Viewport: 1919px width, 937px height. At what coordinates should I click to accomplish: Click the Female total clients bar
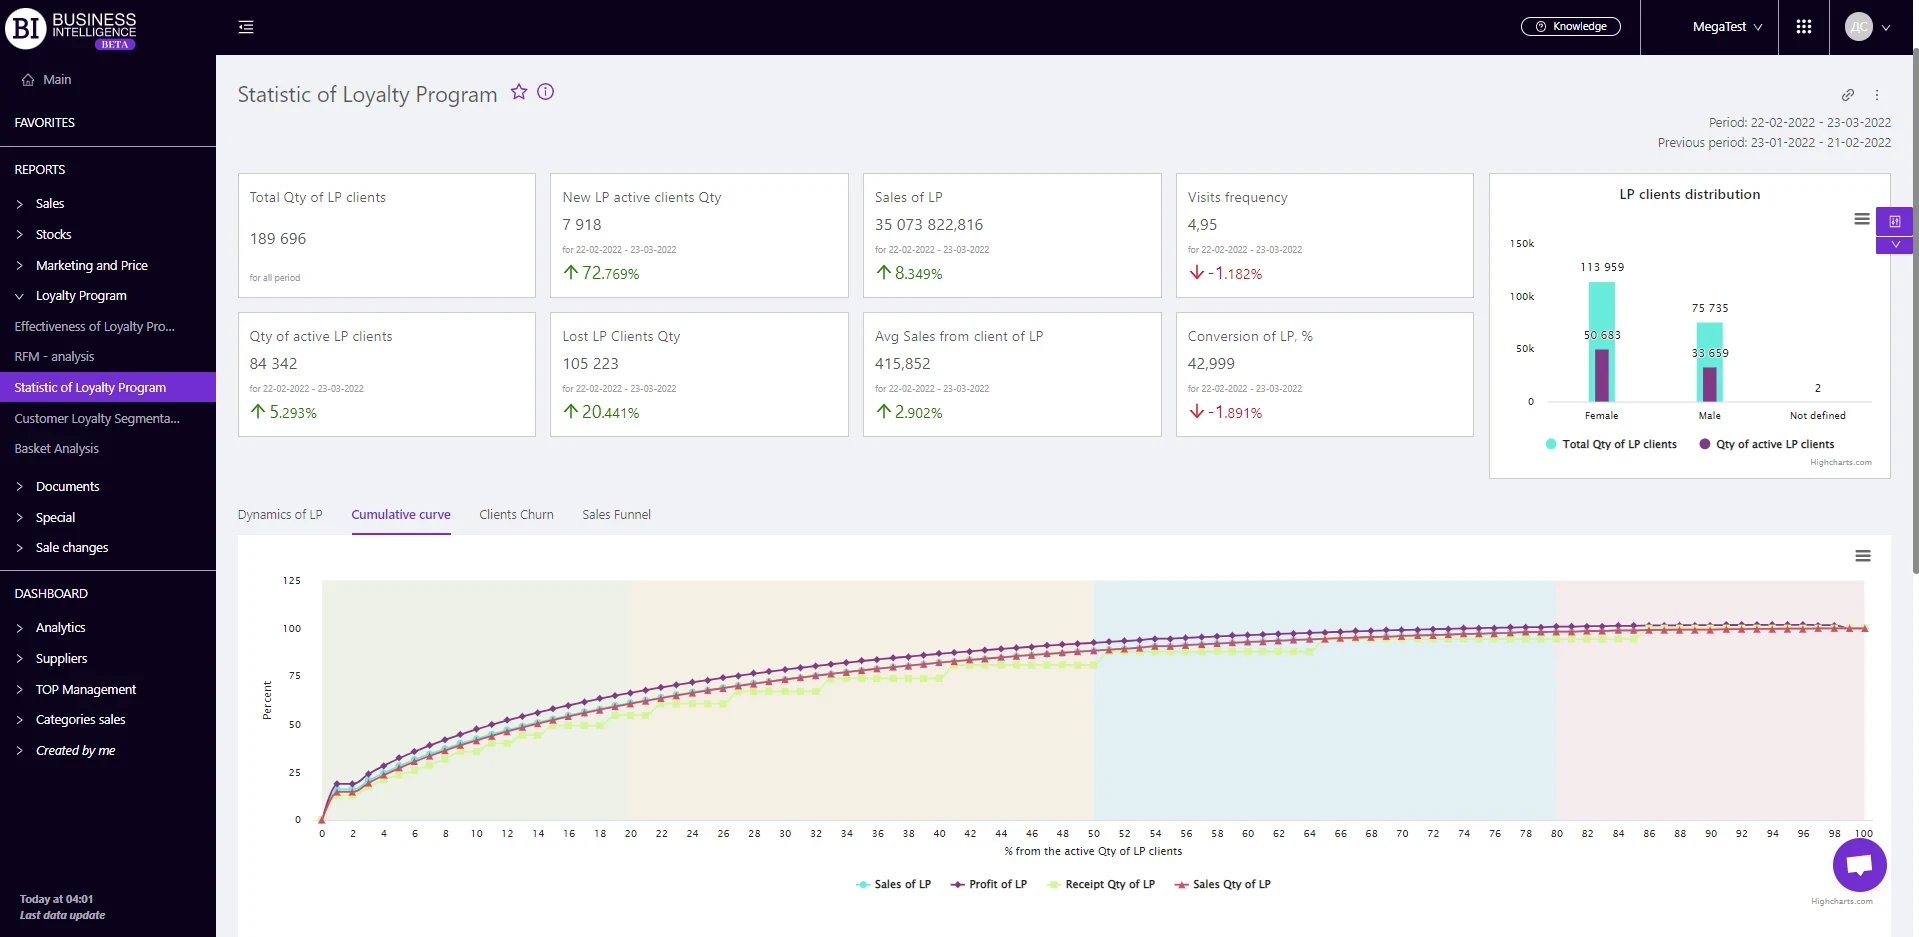(x=1601, y=310)
